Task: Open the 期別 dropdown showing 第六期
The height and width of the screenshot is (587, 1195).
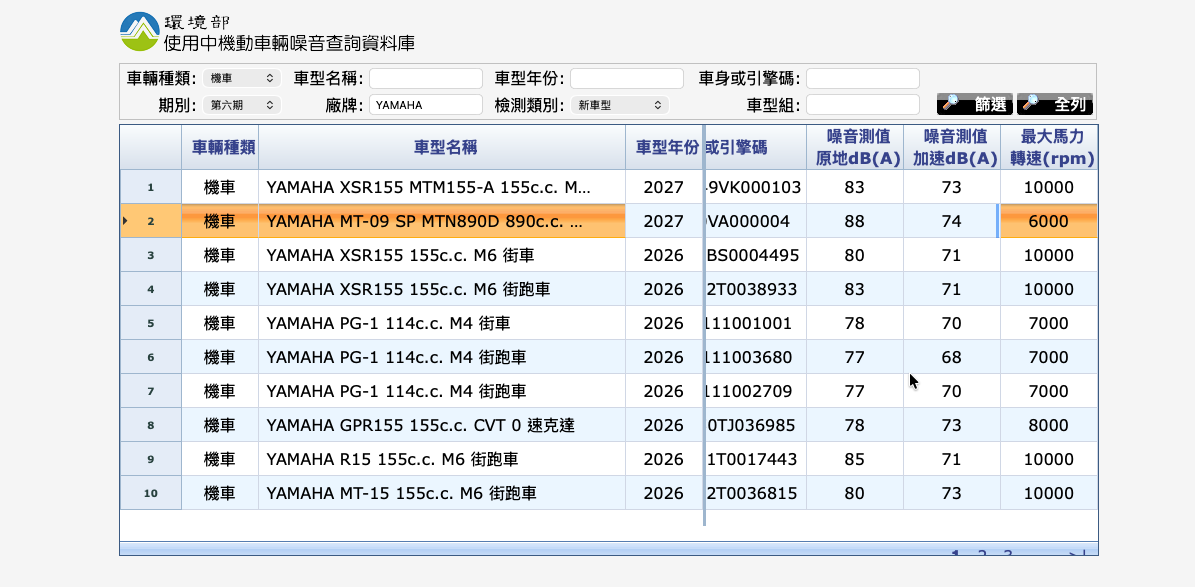Action: [242, 105]
